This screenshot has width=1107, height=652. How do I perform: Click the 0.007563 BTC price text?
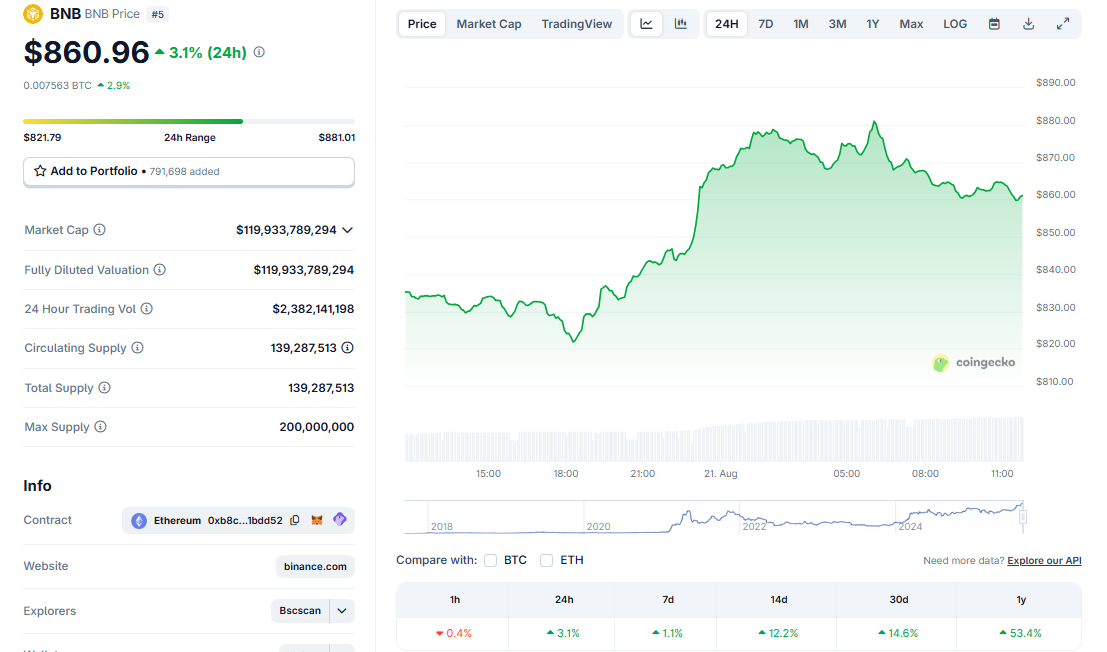tap(57, 85)
